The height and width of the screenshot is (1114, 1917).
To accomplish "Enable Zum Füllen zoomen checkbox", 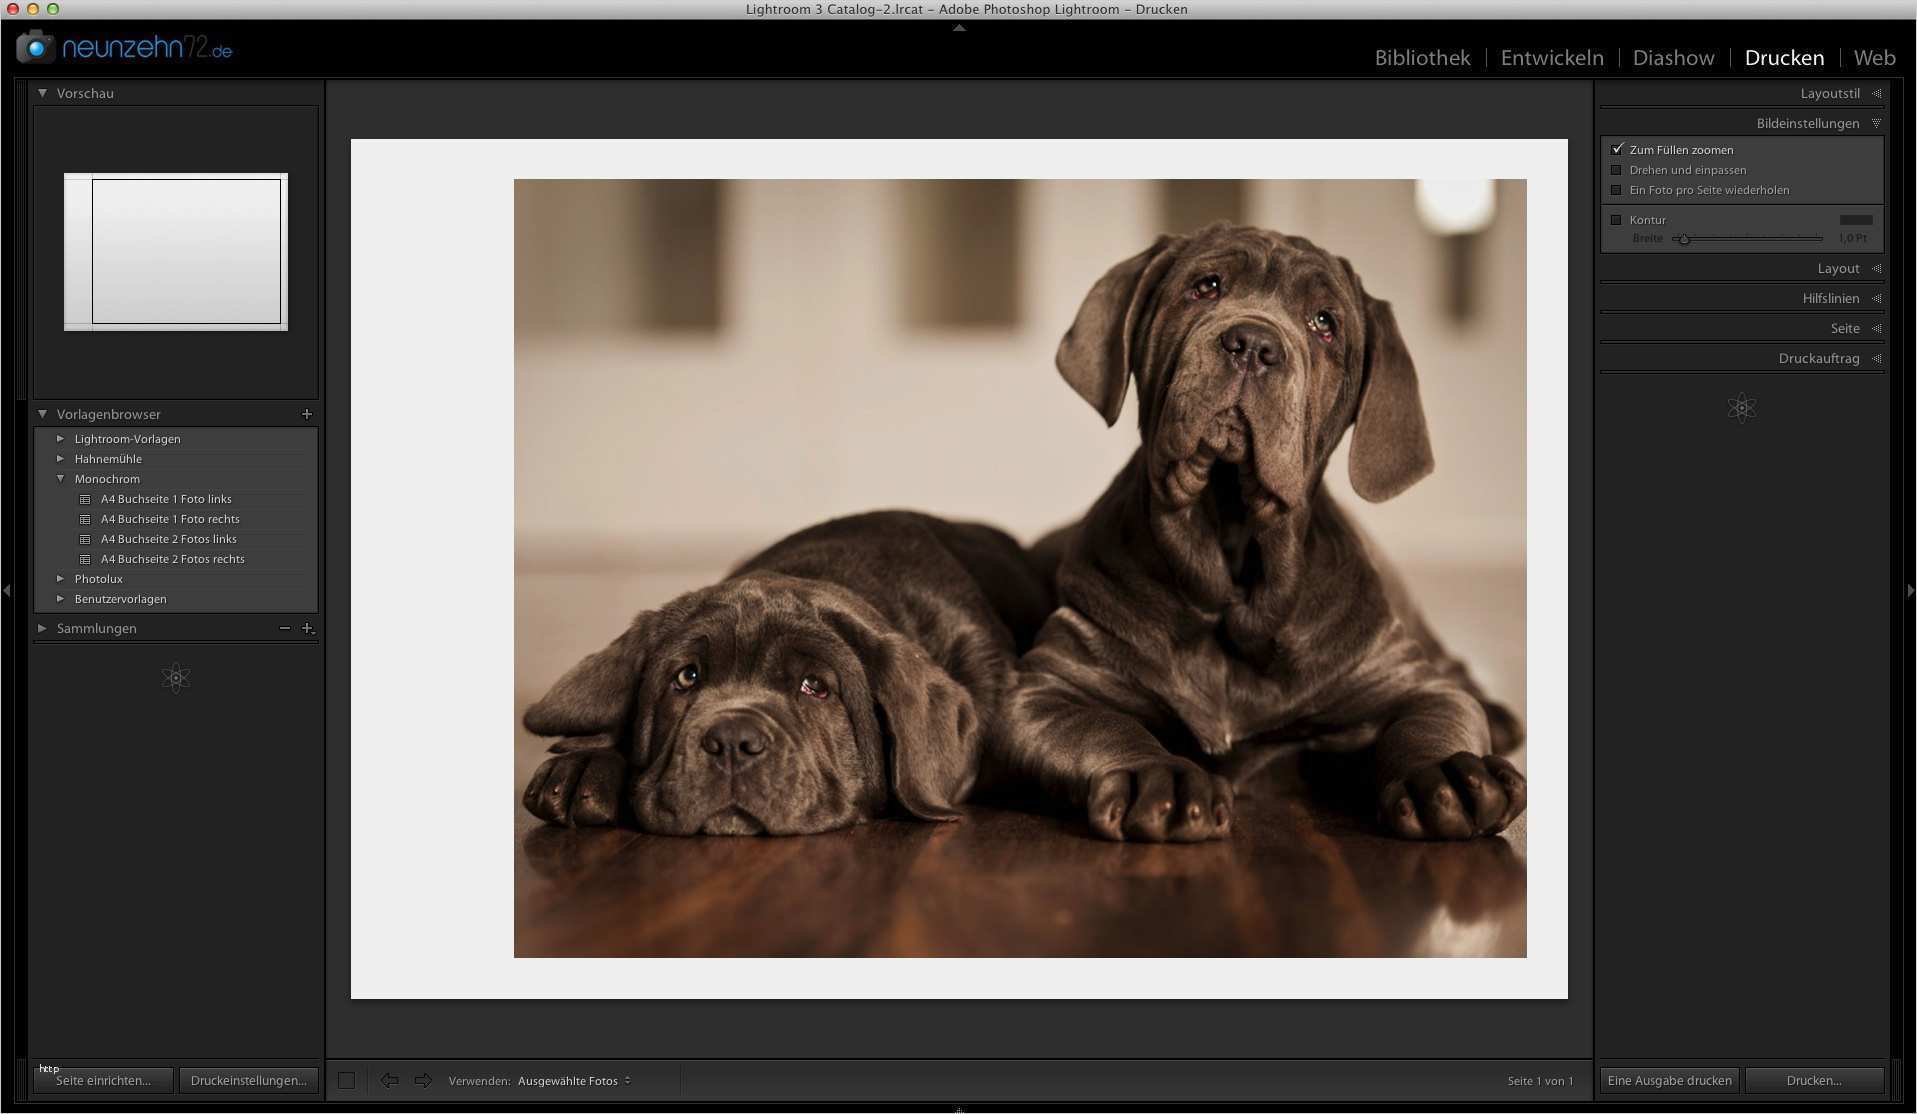I will point(1617,149).
